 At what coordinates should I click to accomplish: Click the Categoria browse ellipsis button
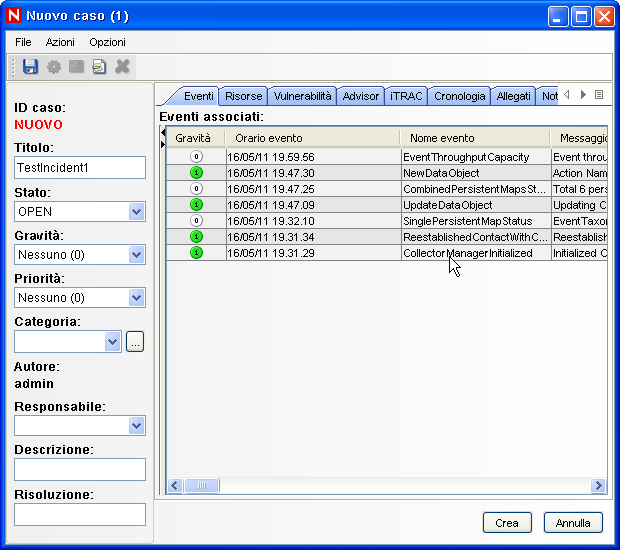coord(135,341)
